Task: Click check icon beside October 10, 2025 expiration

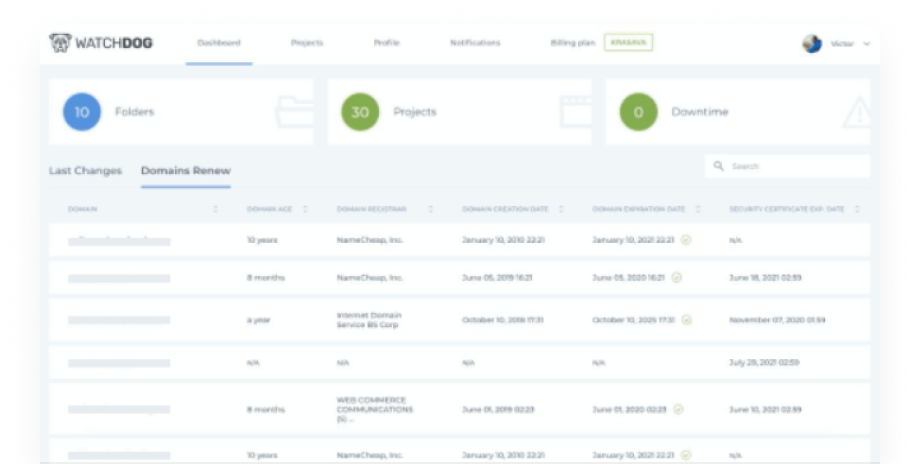Action: 686,320
